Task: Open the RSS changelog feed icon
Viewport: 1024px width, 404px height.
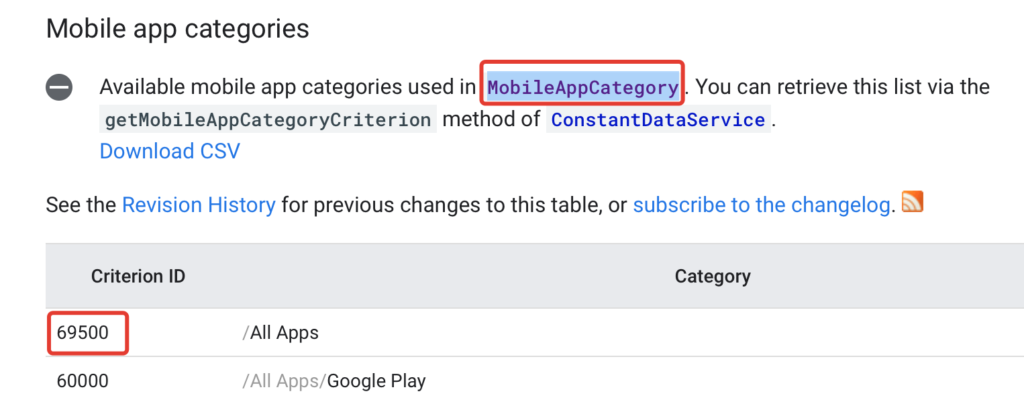Action: tap(912, 202)
